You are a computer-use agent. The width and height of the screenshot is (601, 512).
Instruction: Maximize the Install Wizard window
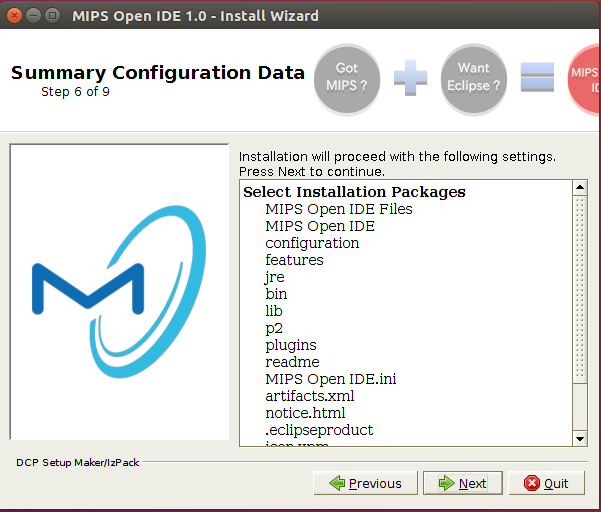pos(53,16)
